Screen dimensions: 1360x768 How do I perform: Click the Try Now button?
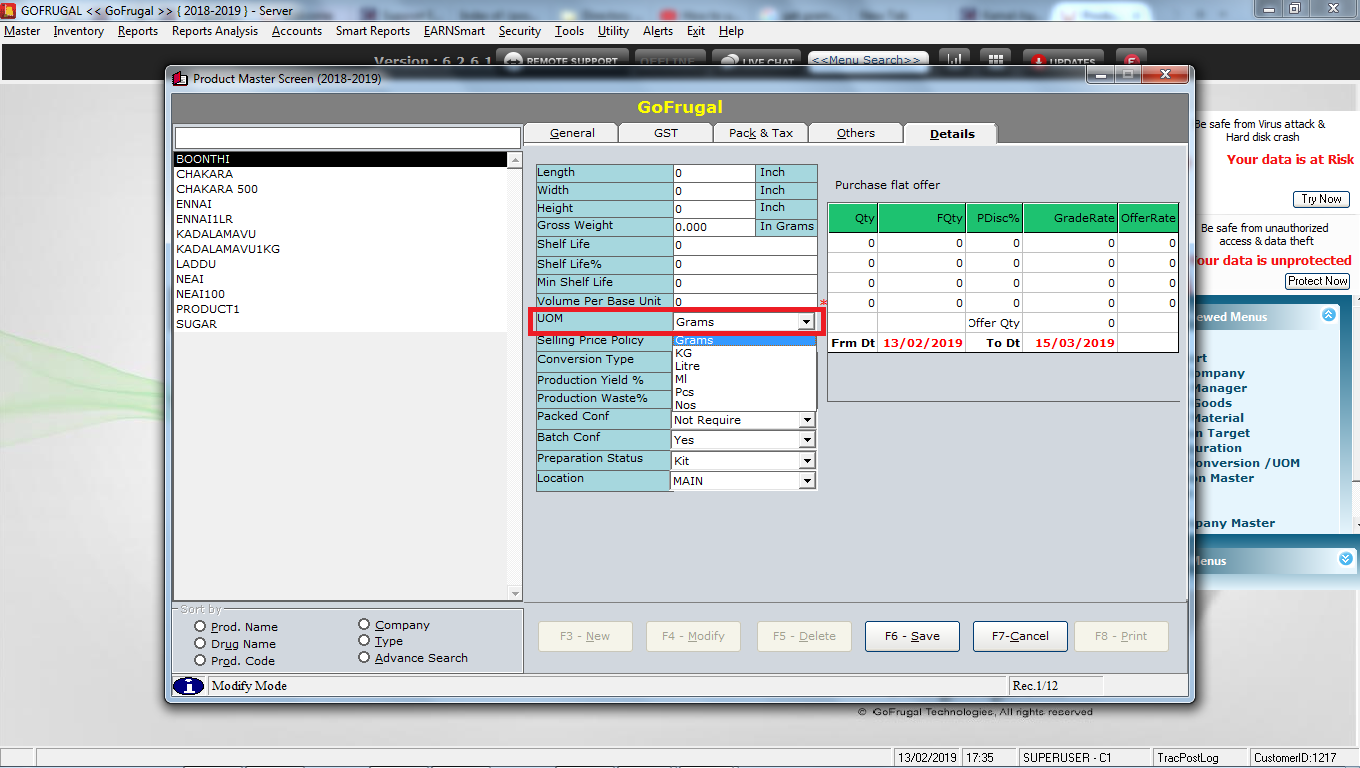coord(1321,199)
